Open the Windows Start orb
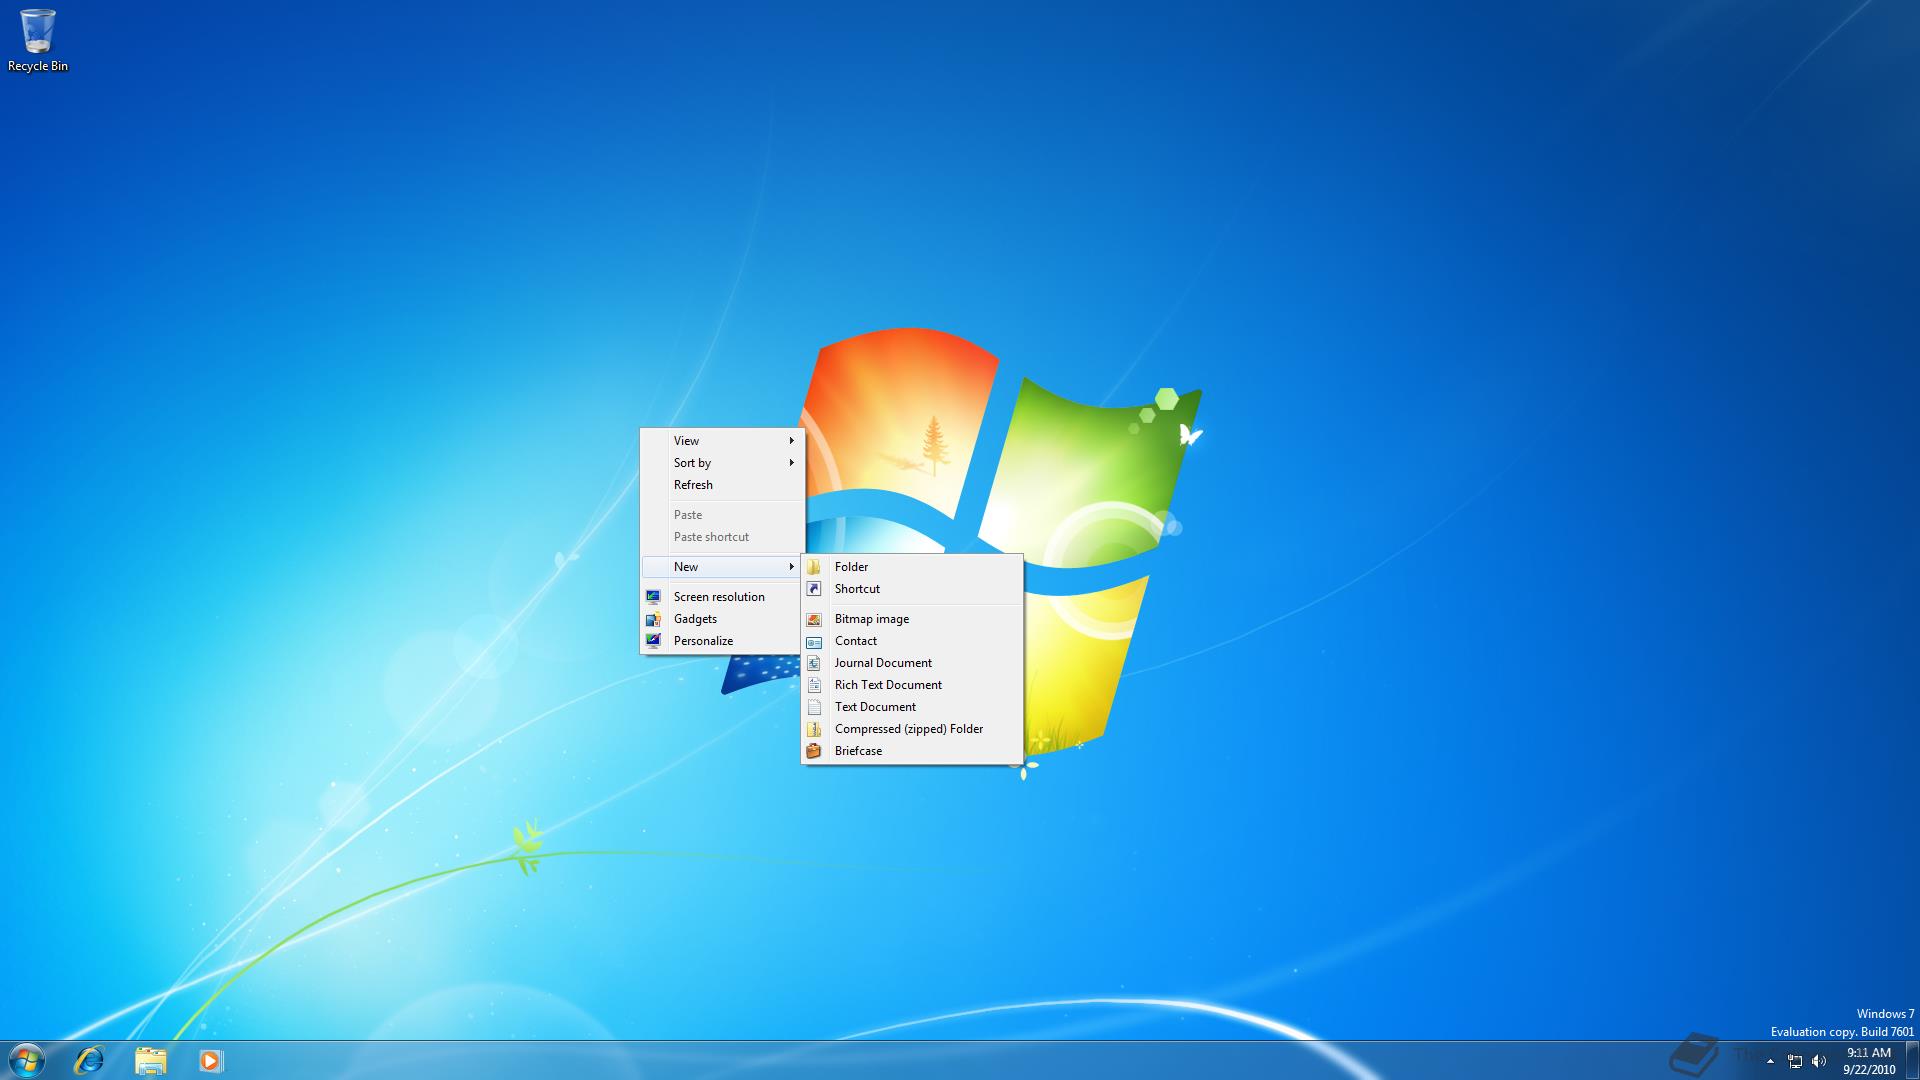This screenshot has width=1920, height=1080. pos(26,1060)
